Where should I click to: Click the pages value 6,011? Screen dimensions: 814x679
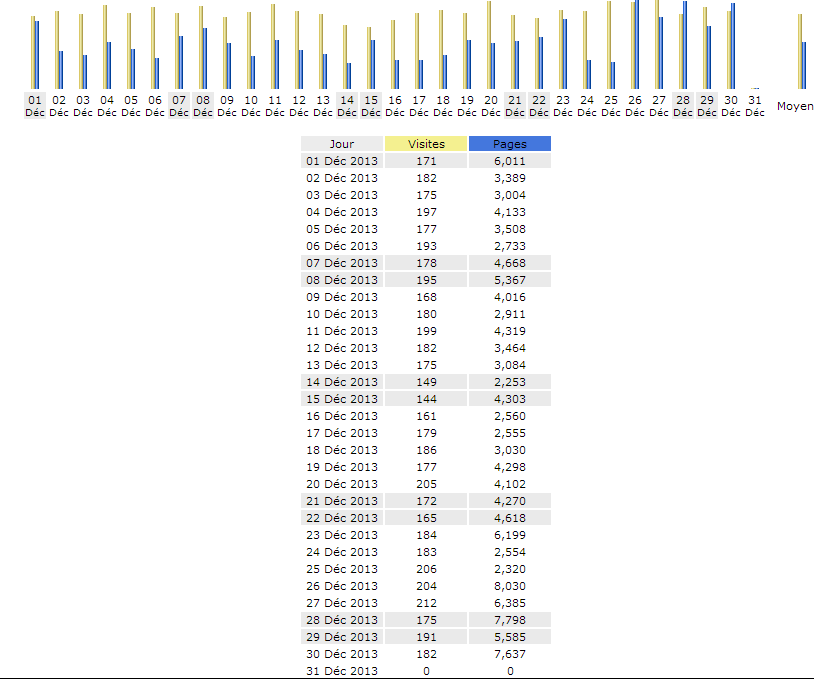510,161
